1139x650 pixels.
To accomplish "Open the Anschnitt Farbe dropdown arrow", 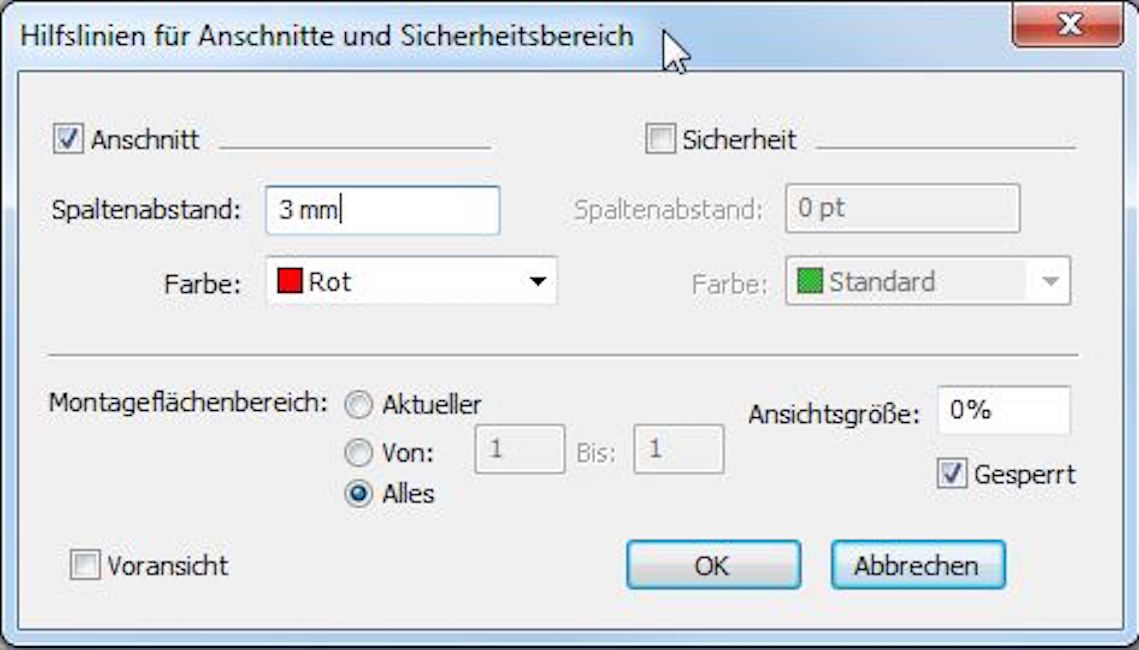I will pyautogui.click(x=538, y=282).
